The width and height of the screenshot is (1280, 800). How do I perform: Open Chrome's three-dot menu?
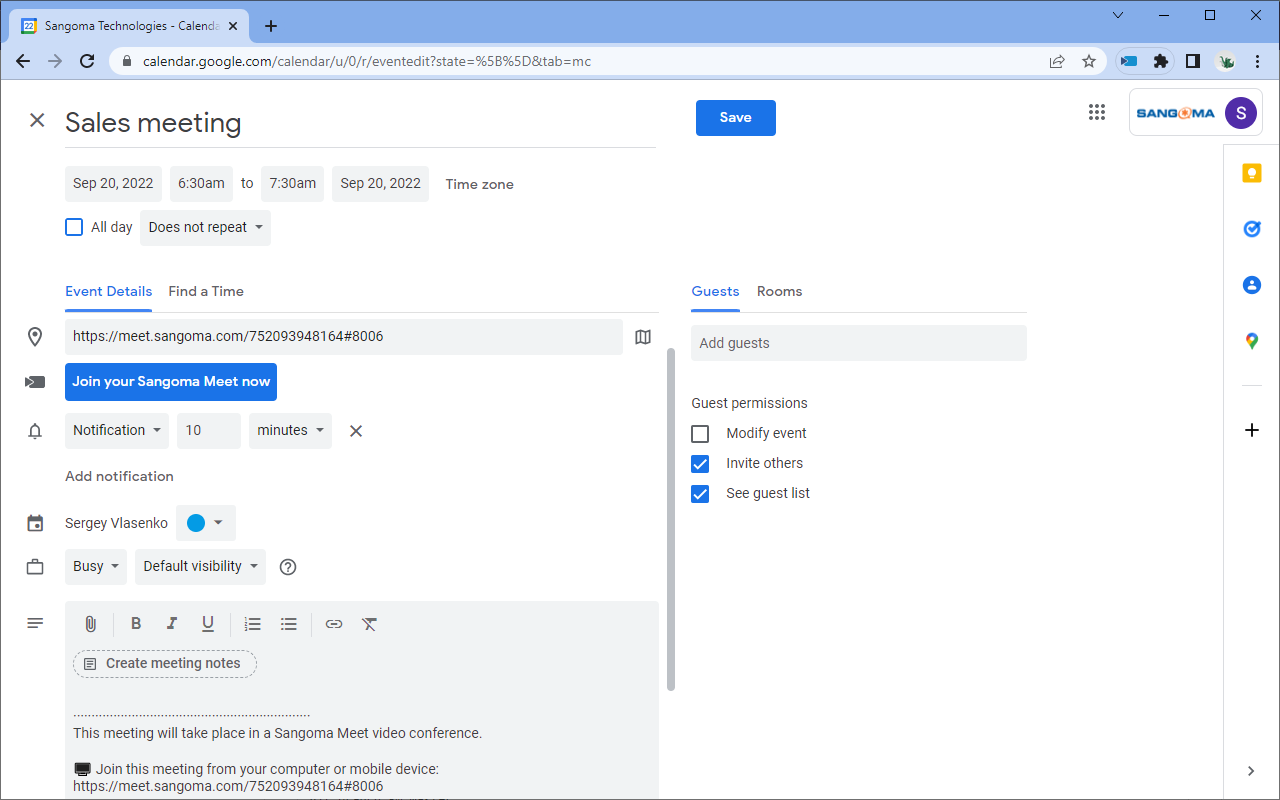click(x=1257, y=61)
